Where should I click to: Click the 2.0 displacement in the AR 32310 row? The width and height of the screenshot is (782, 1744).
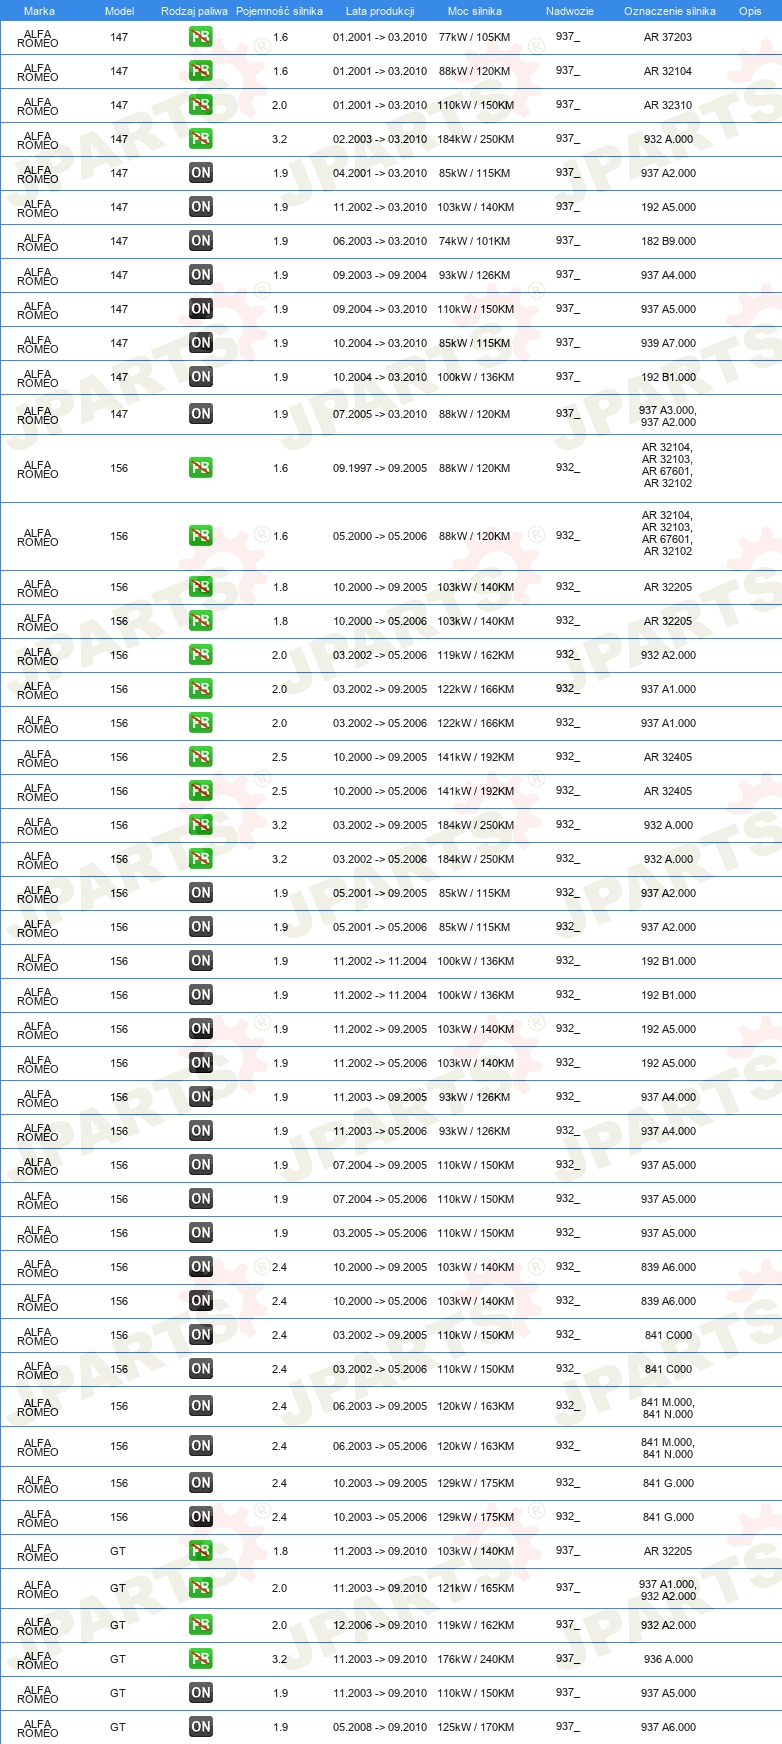point(279,105)
